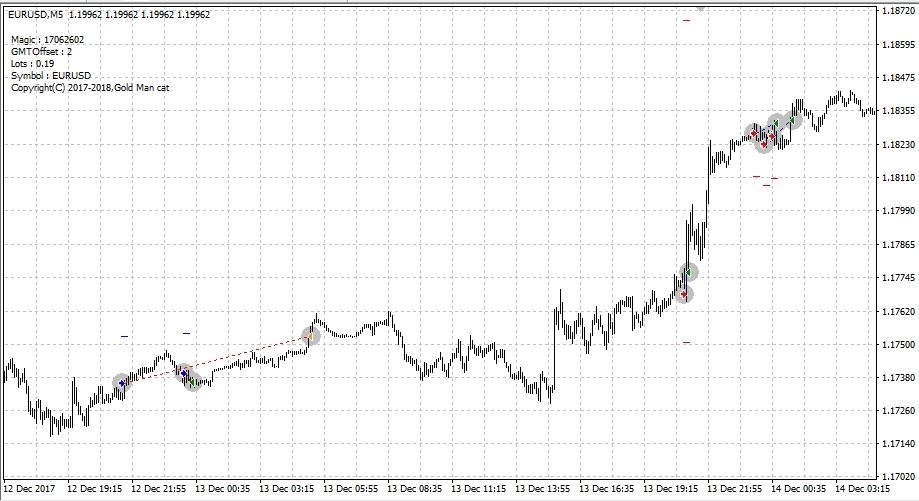Click price label 1.17380 on the axis

[x=898, y=378]
